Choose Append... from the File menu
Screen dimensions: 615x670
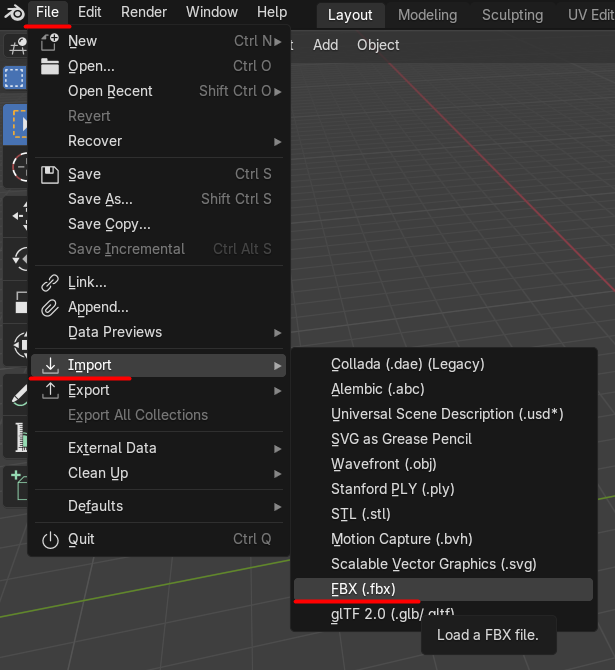pyautogui.click(x=159, y=307)
